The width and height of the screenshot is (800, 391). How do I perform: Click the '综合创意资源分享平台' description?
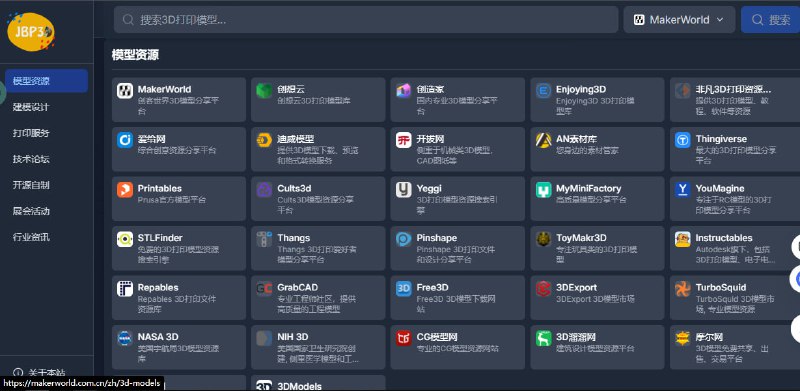pos(177,151)
